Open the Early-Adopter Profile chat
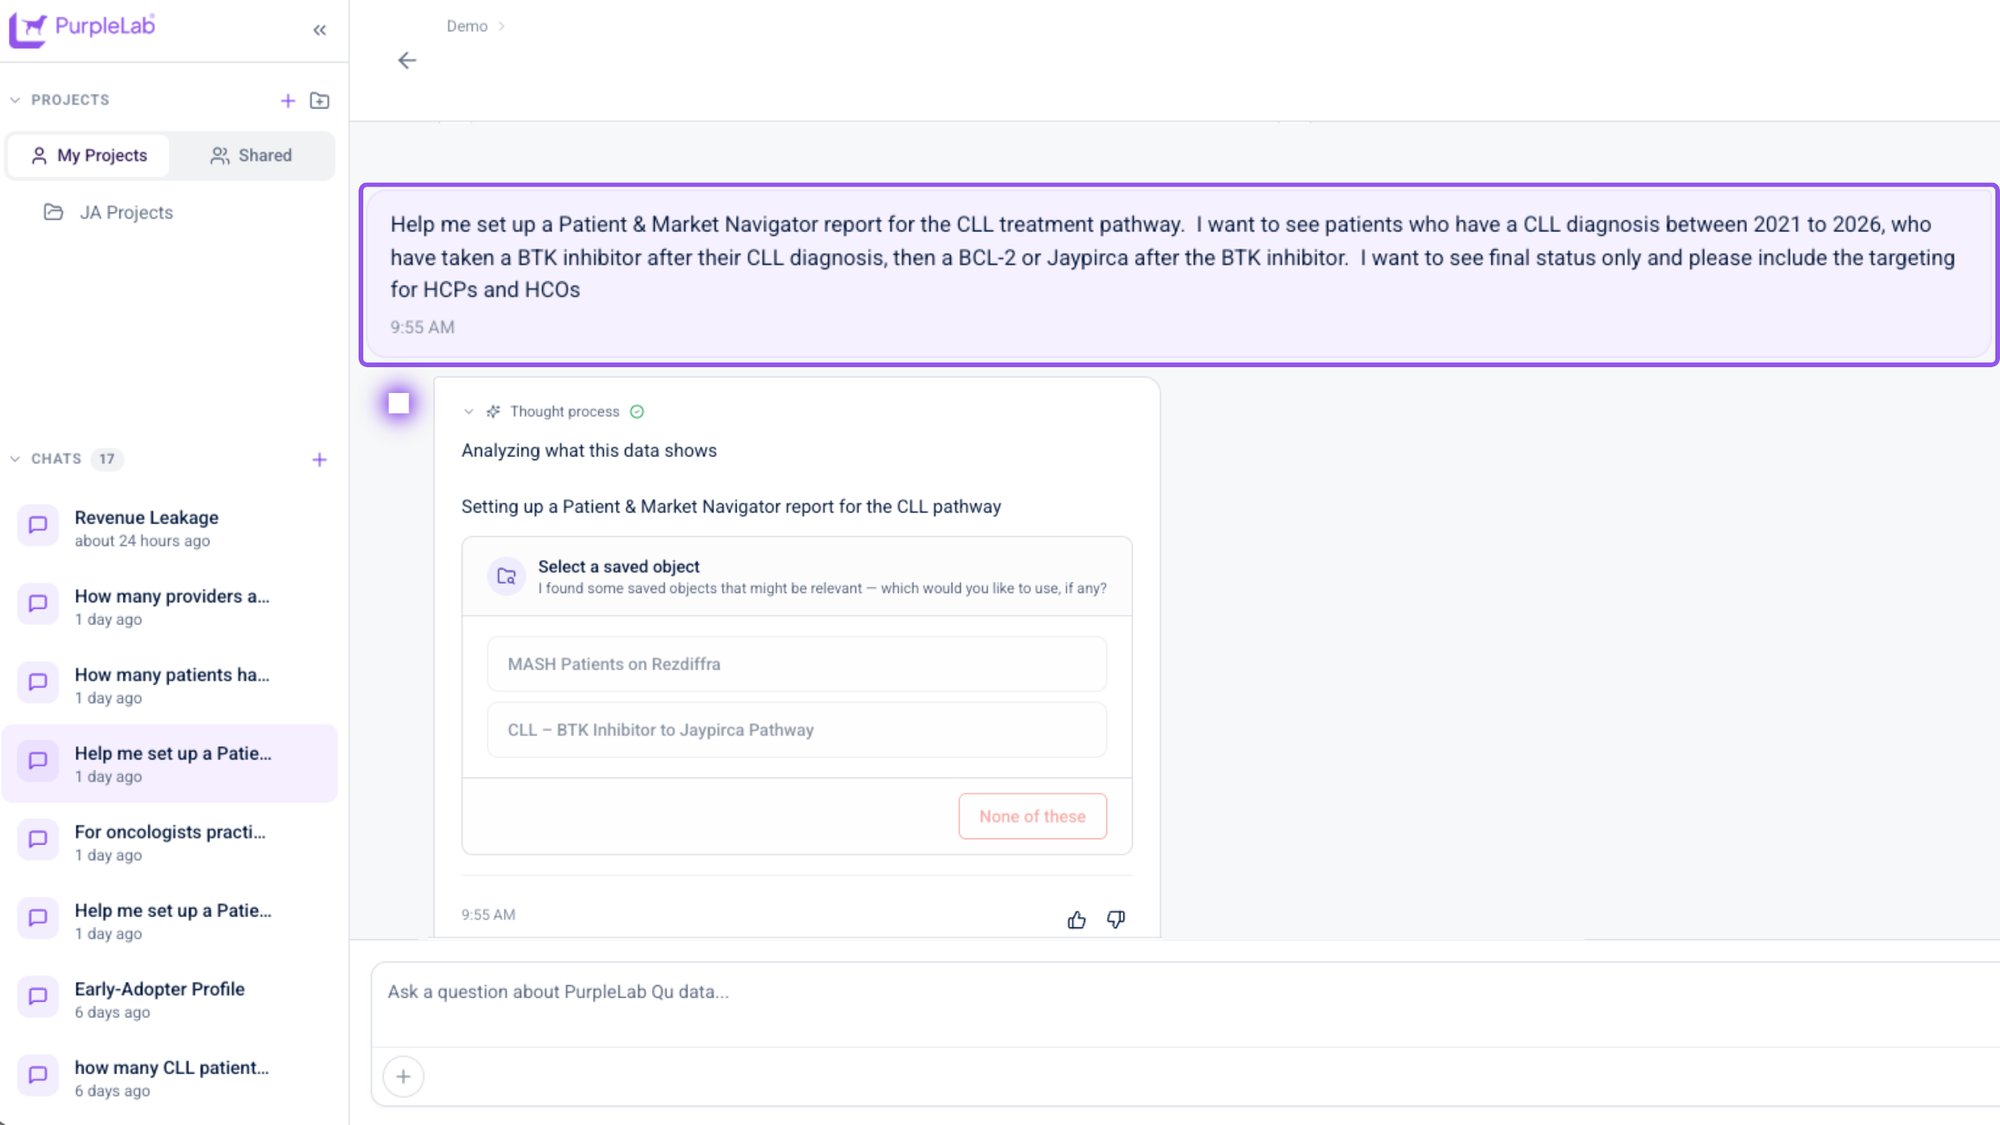 click(x=170, y=999)
